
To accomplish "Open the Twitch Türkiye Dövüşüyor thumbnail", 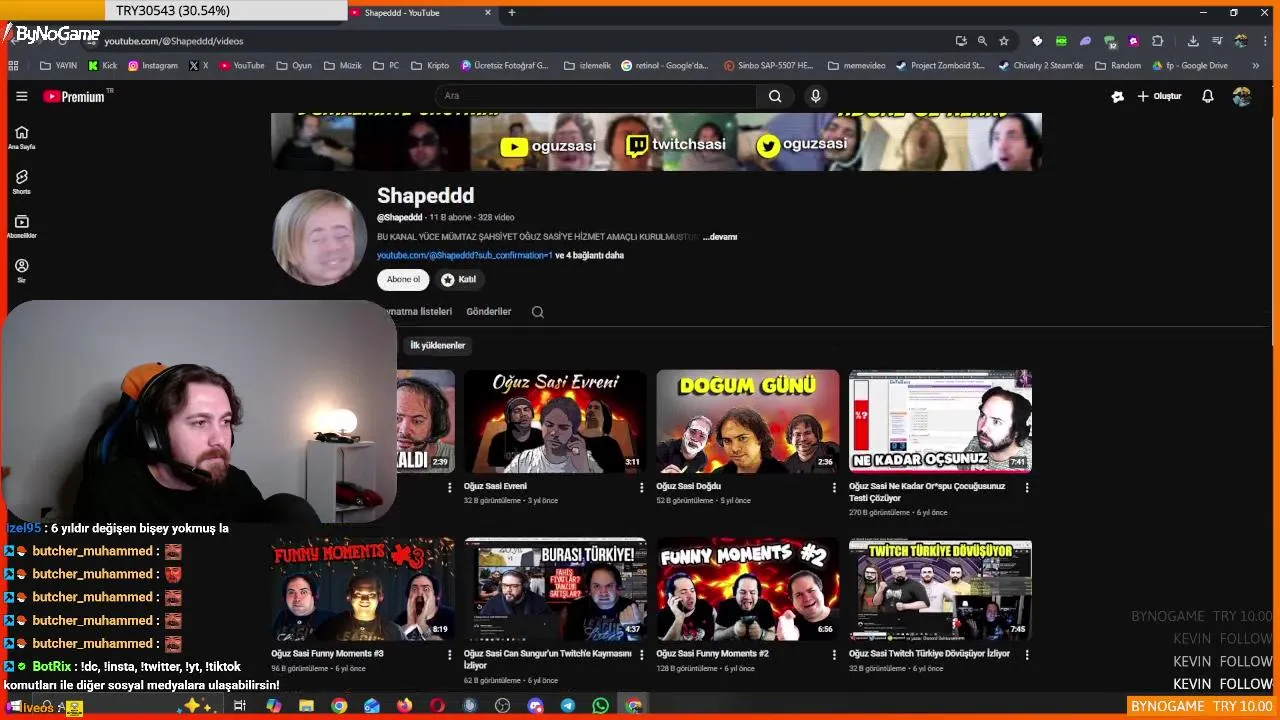I will [940, 590].
